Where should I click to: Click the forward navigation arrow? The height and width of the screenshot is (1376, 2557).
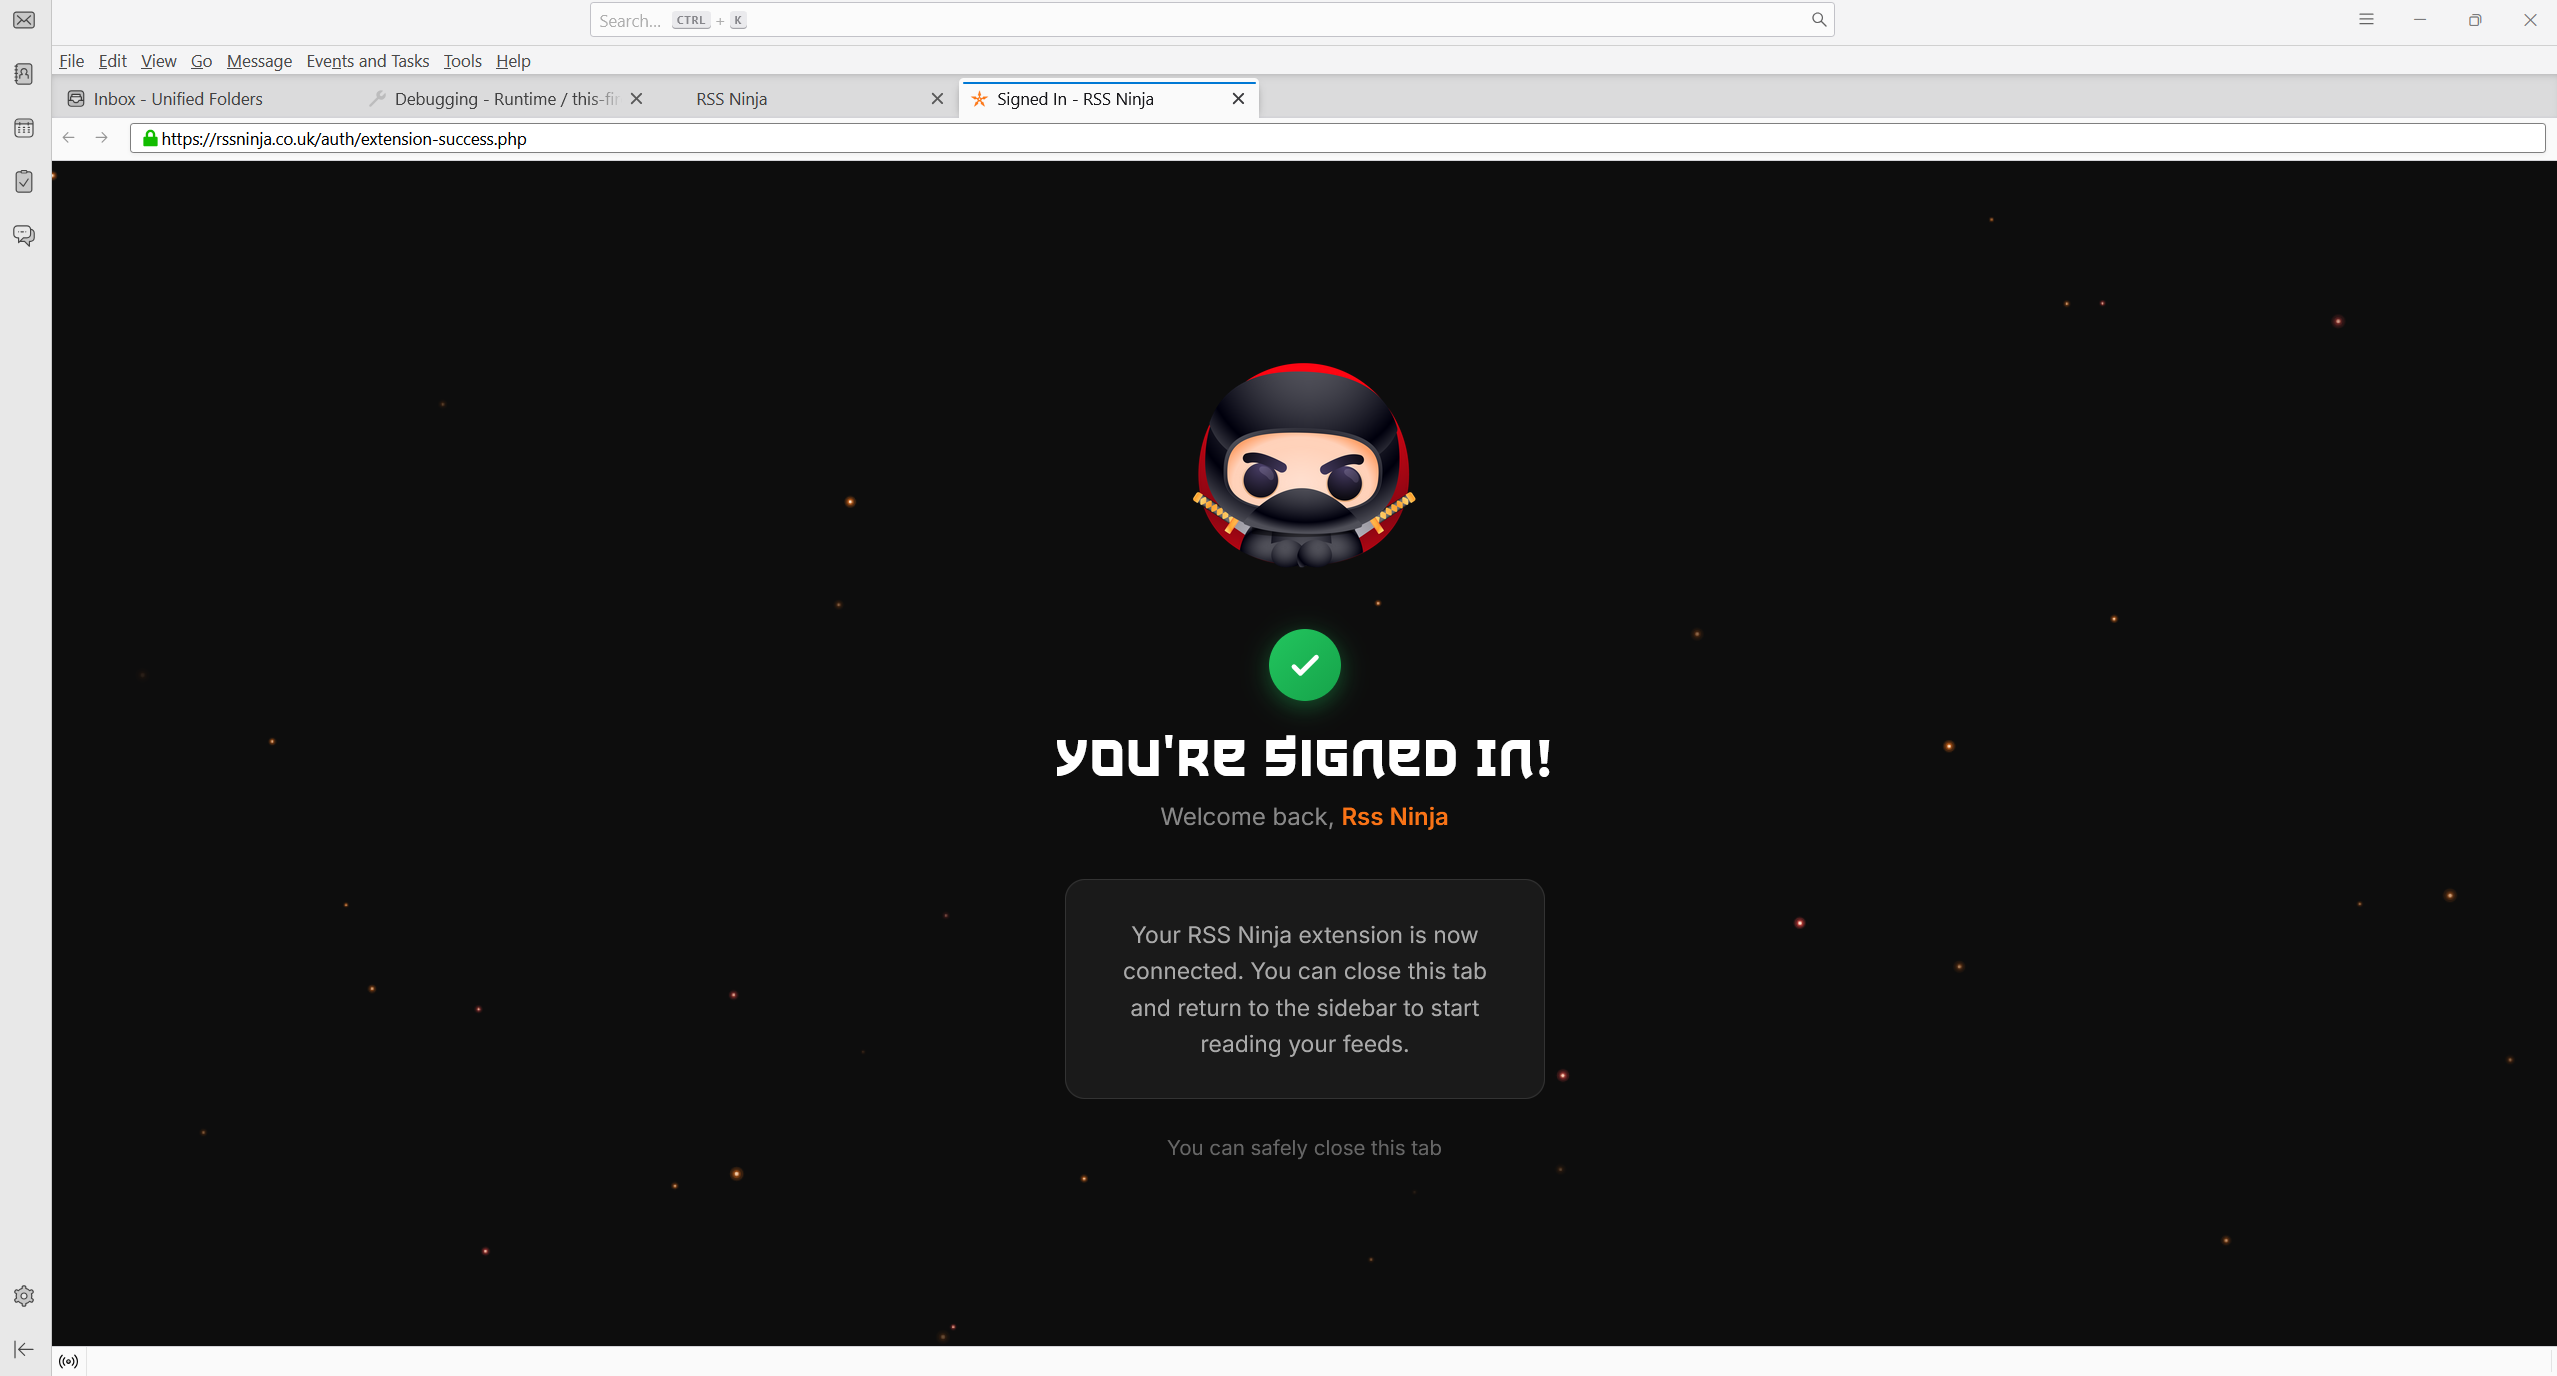[x=100, y=138]
